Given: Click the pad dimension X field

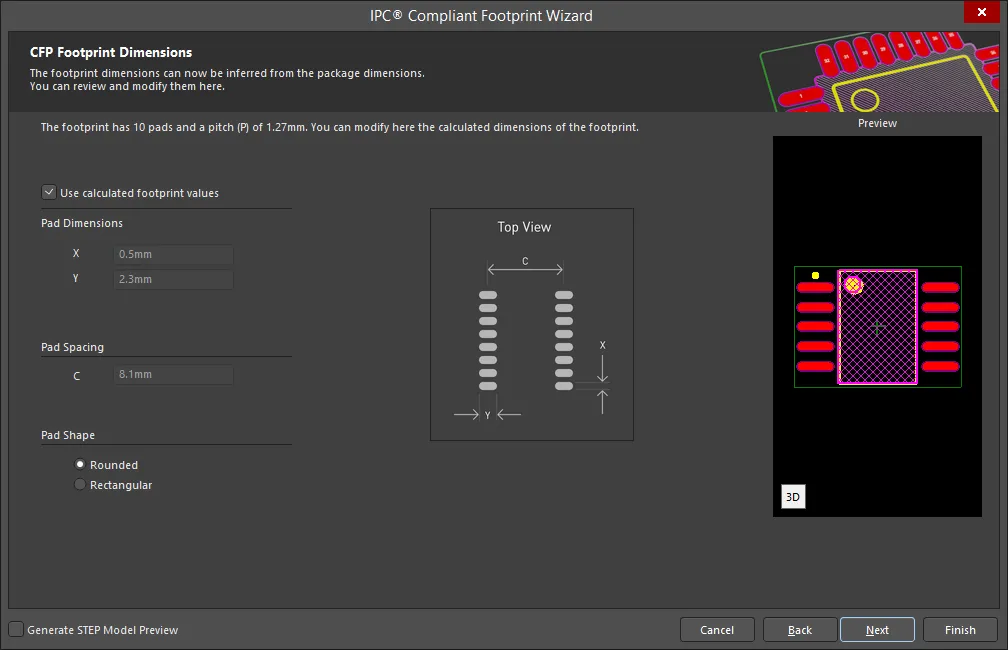Looking at the screenshot, I should click(x=174, y=254).
